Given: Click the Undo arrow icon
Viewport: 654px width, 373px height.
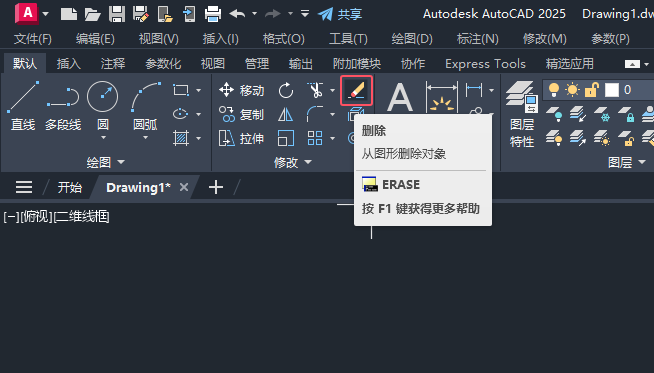Looking at the screenshot, I should (x=237, y=14).
